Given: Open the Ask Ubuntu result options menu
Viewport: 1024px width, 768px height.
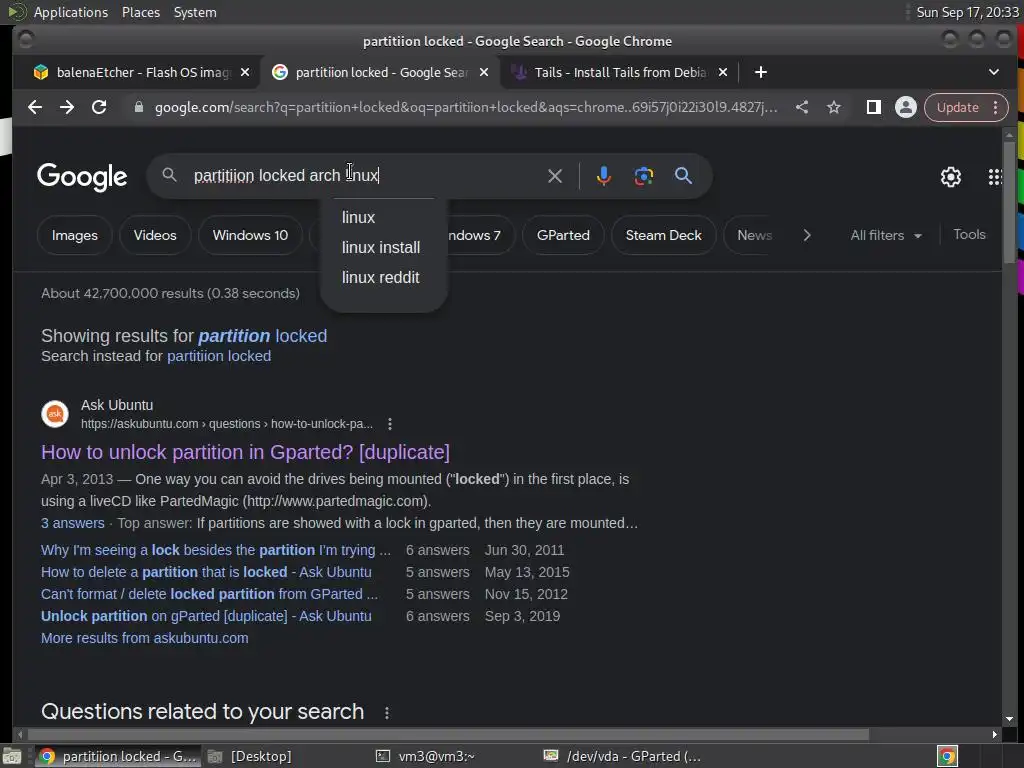Looking at the screenshot, I should click(x=390, y=424).
